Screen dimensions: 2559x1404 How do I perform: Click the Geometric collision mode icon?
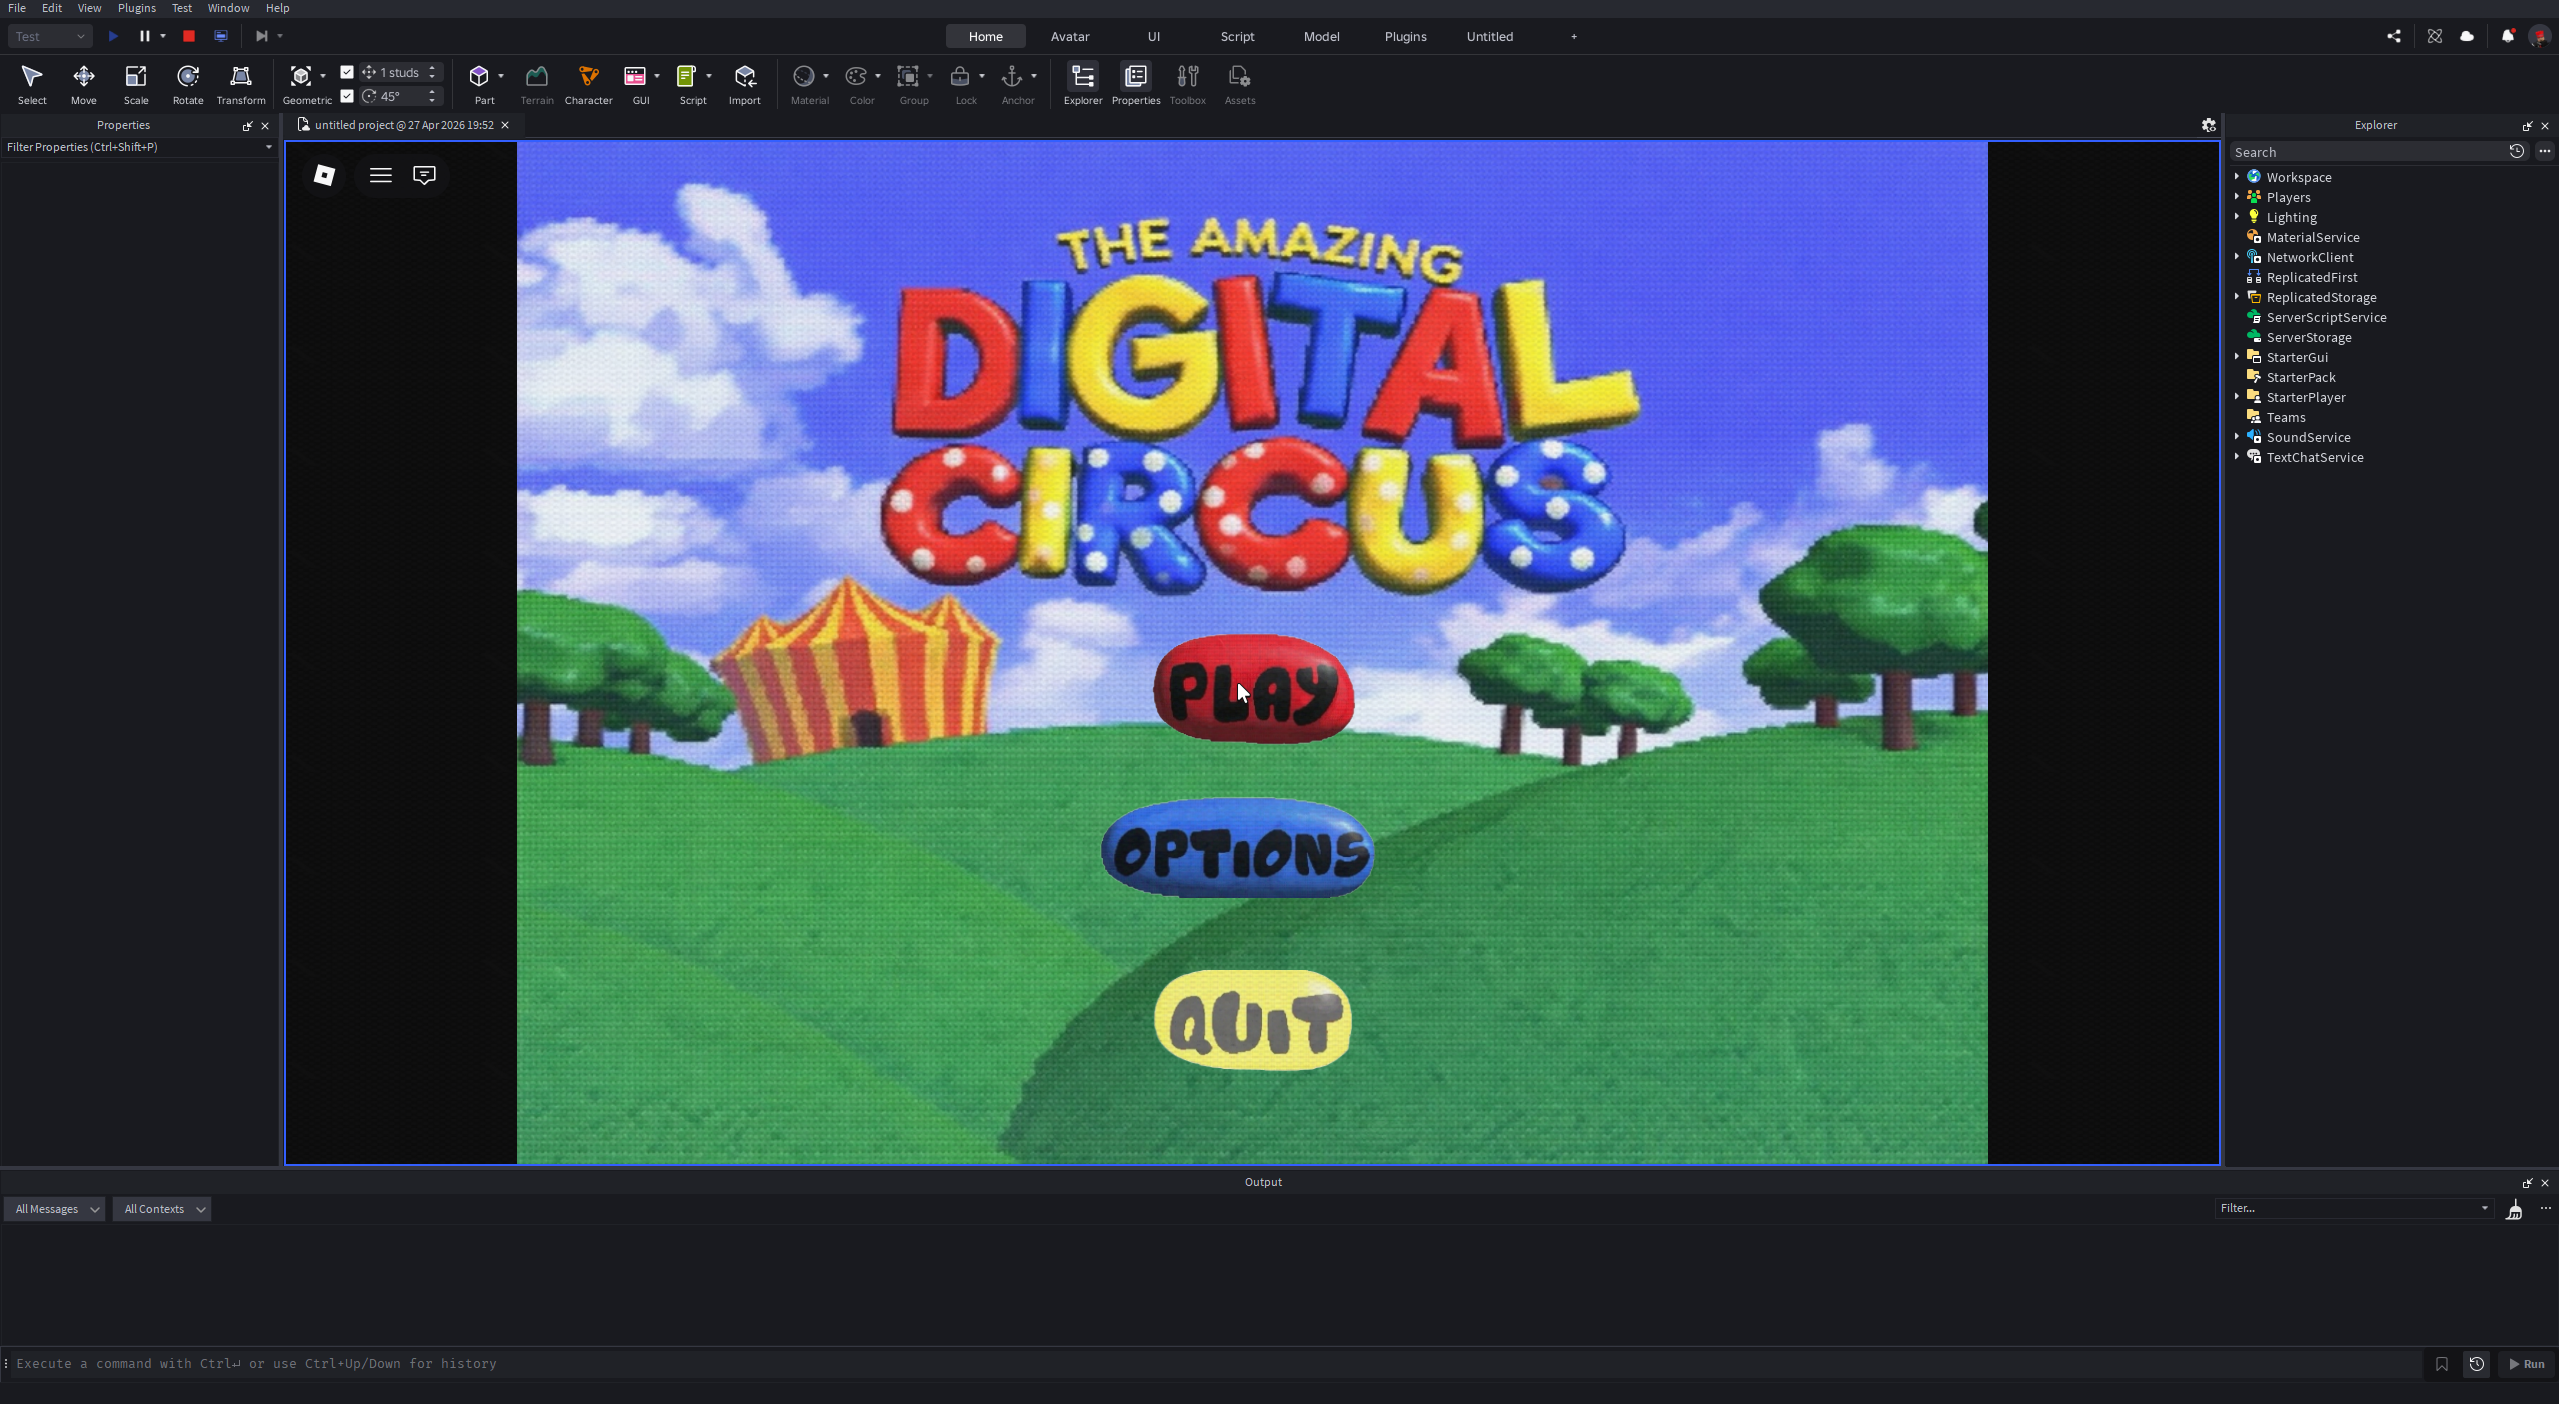(x=301, y=76)
